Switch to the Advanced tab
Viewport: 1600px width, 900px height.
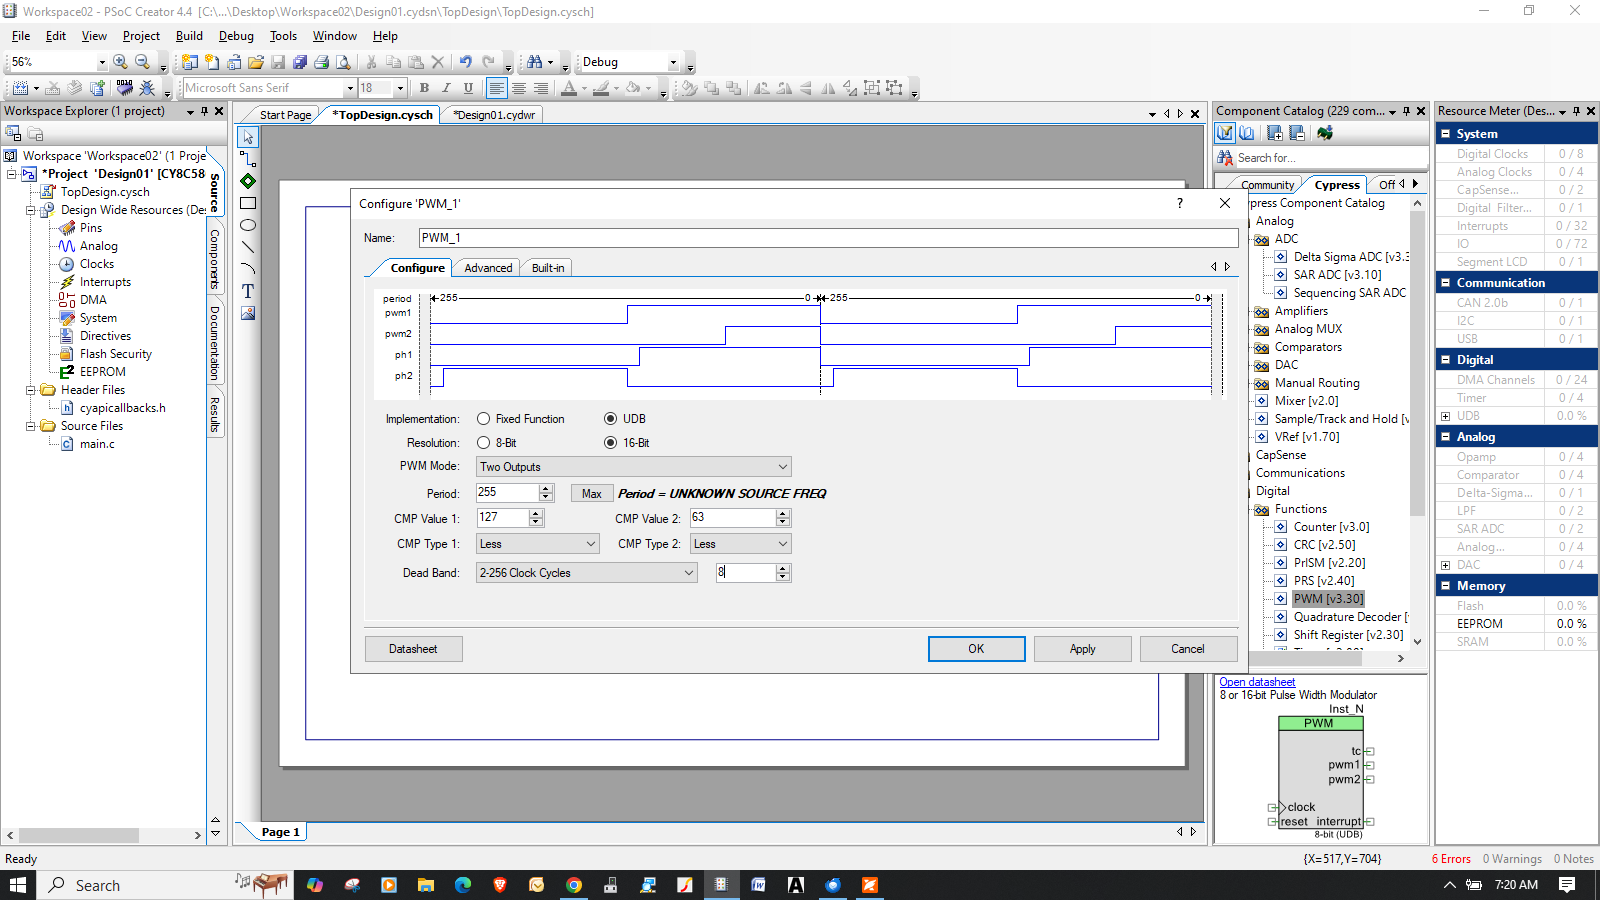pos(488,268)
